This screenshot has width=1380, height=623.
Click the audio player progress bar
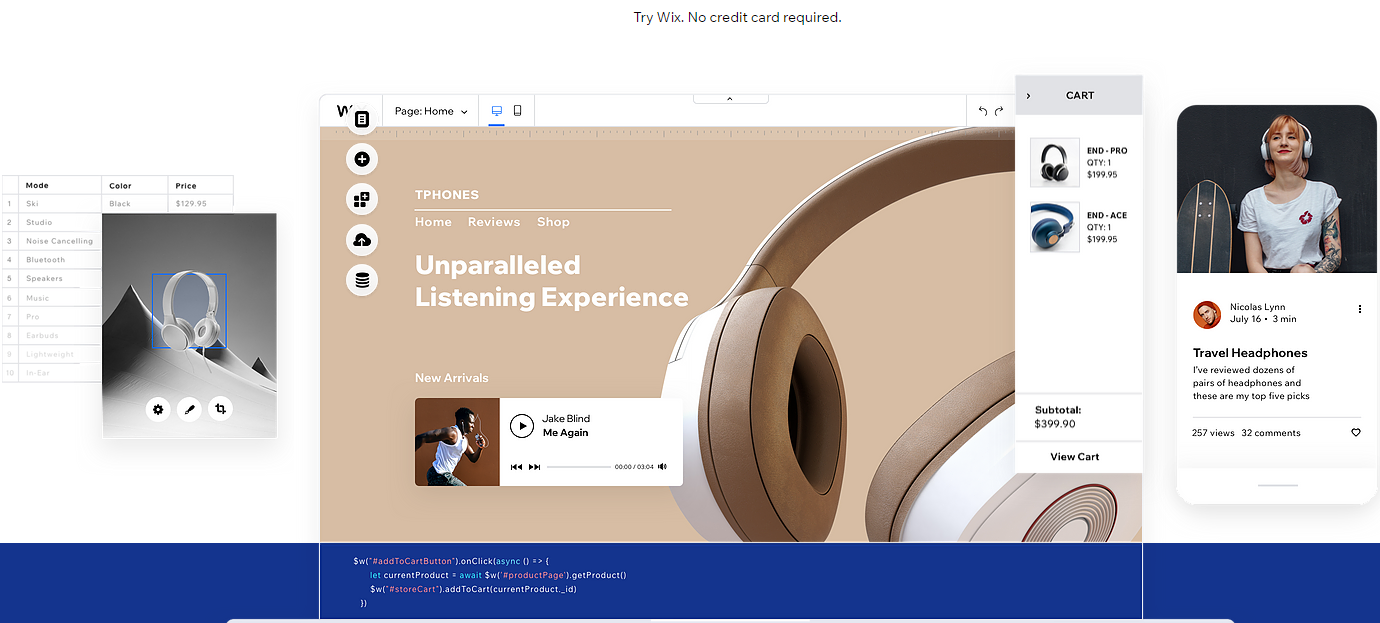[578, 467]
